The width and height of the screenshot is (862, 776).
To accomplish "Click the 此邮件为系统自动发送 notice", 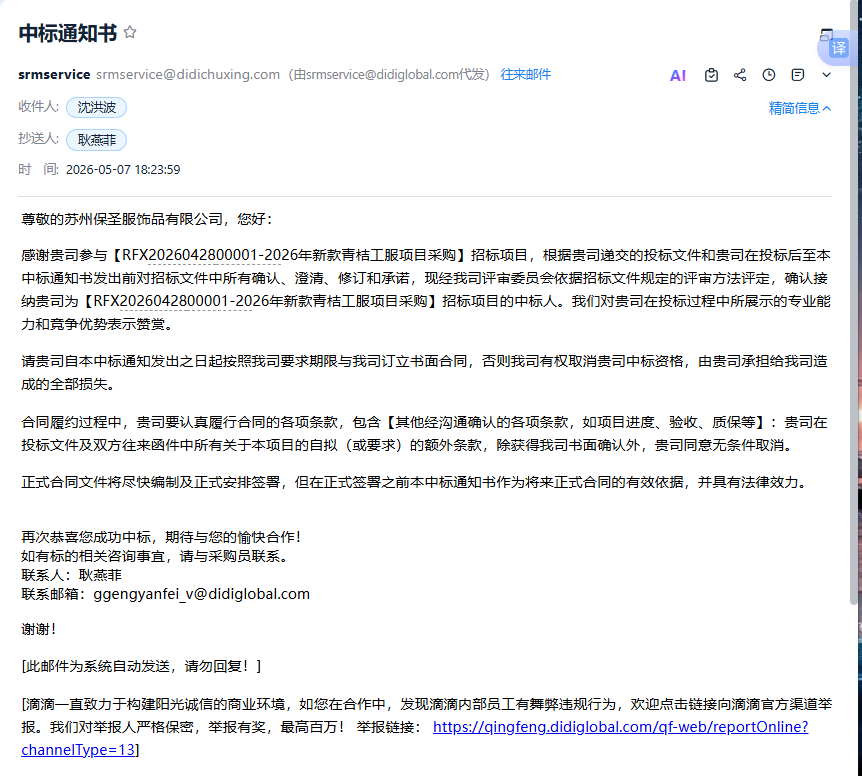I will [x=141, y=666].
